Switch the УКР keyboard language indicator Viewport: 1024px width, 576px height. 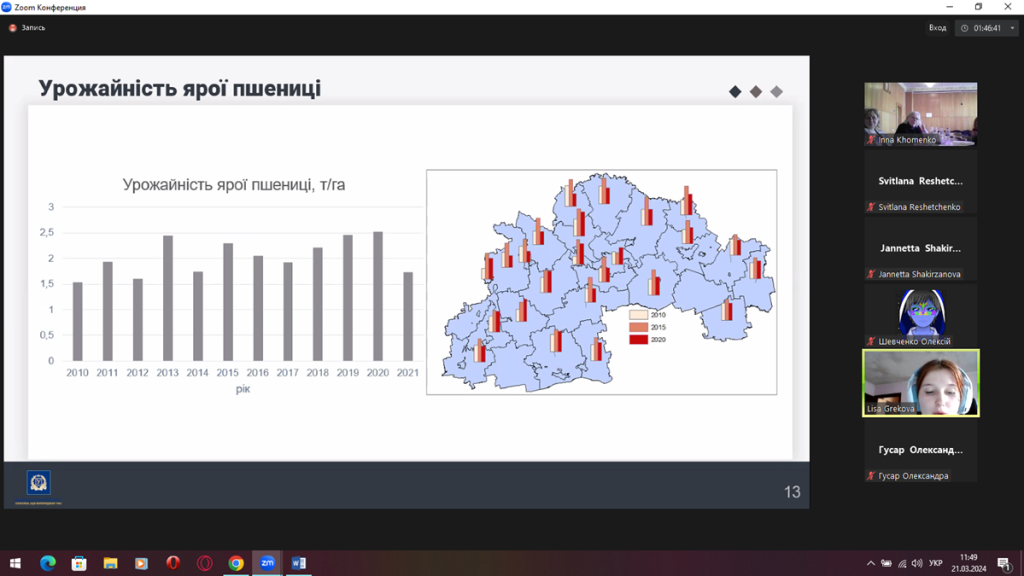[936, 564]
